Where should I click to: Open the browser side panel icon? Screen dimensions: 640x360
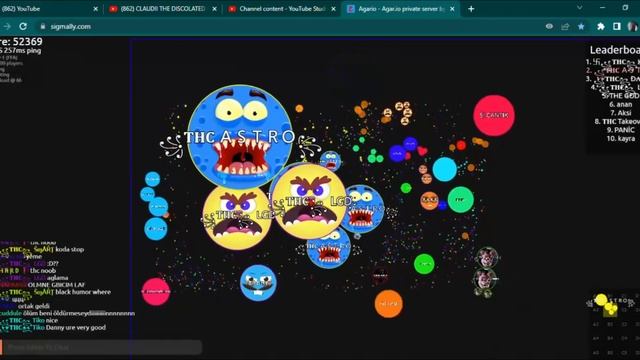point(617,27)
